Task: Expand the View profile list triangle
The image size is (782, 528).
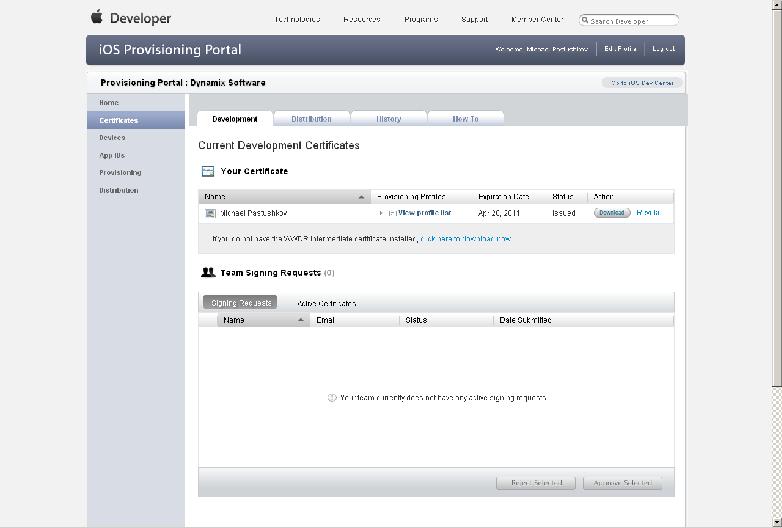Action: point(381,213)
